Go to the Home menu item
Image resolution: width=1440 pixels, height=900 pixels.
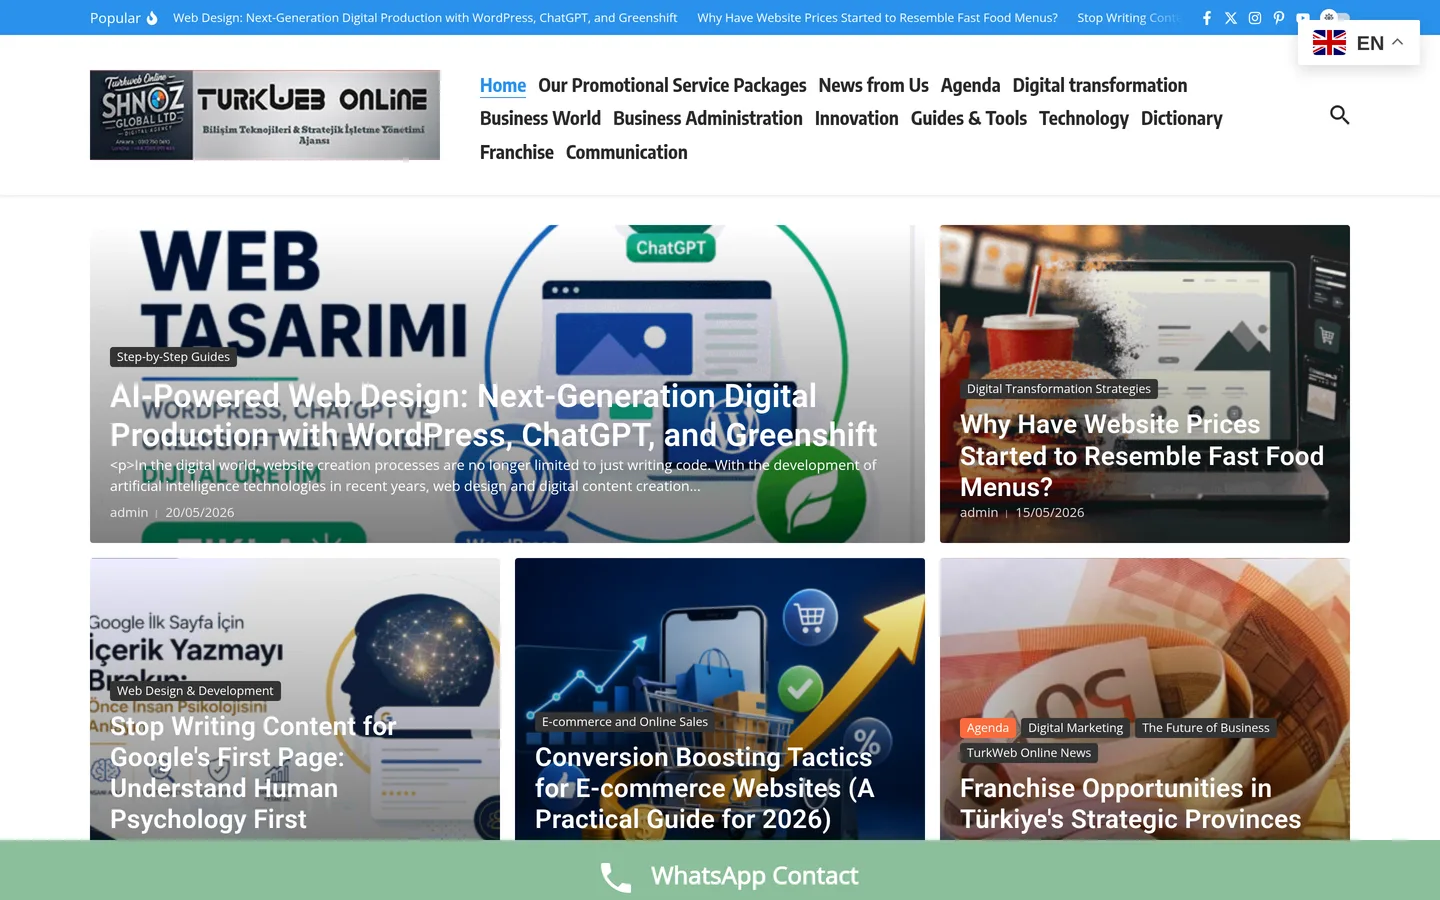503,85
